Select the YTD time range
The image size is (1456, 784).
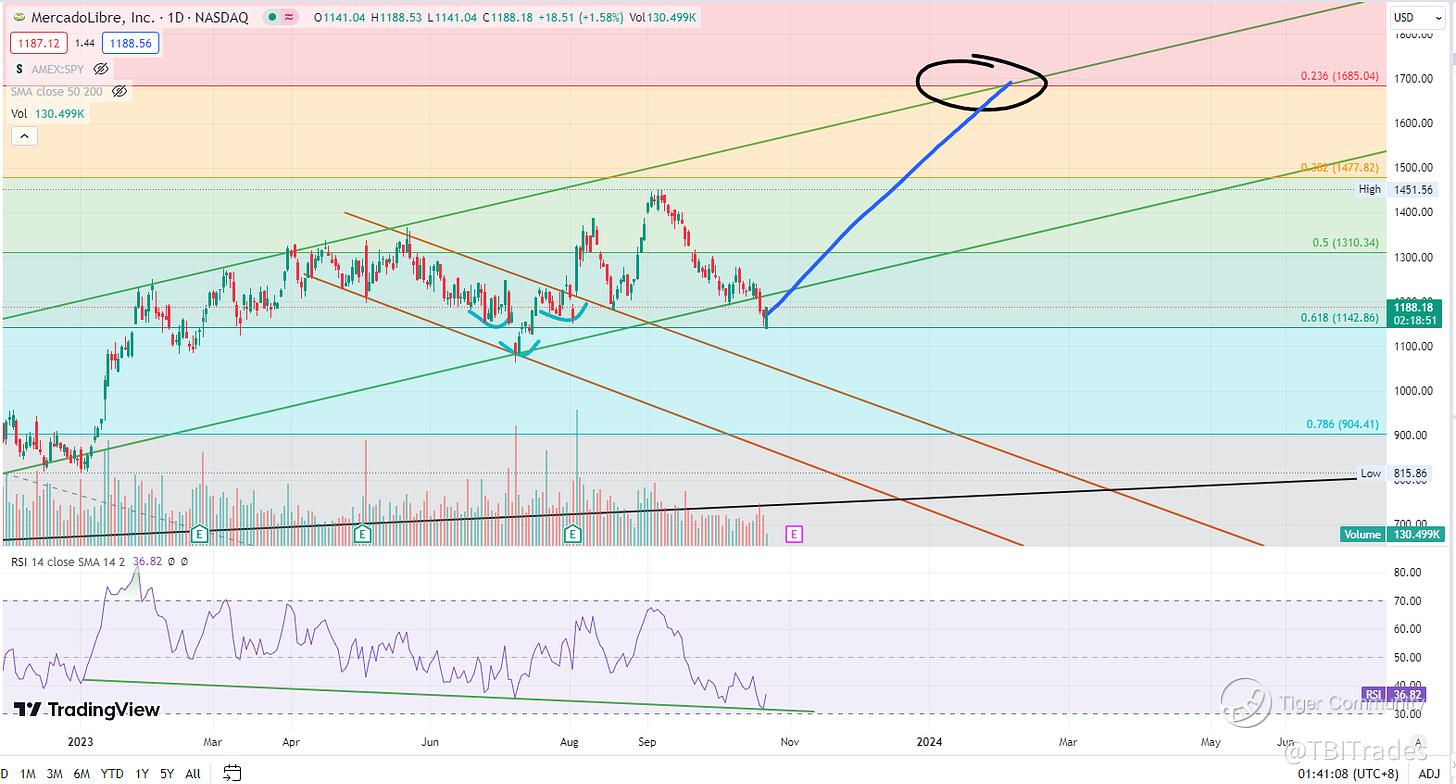[112, 773]
